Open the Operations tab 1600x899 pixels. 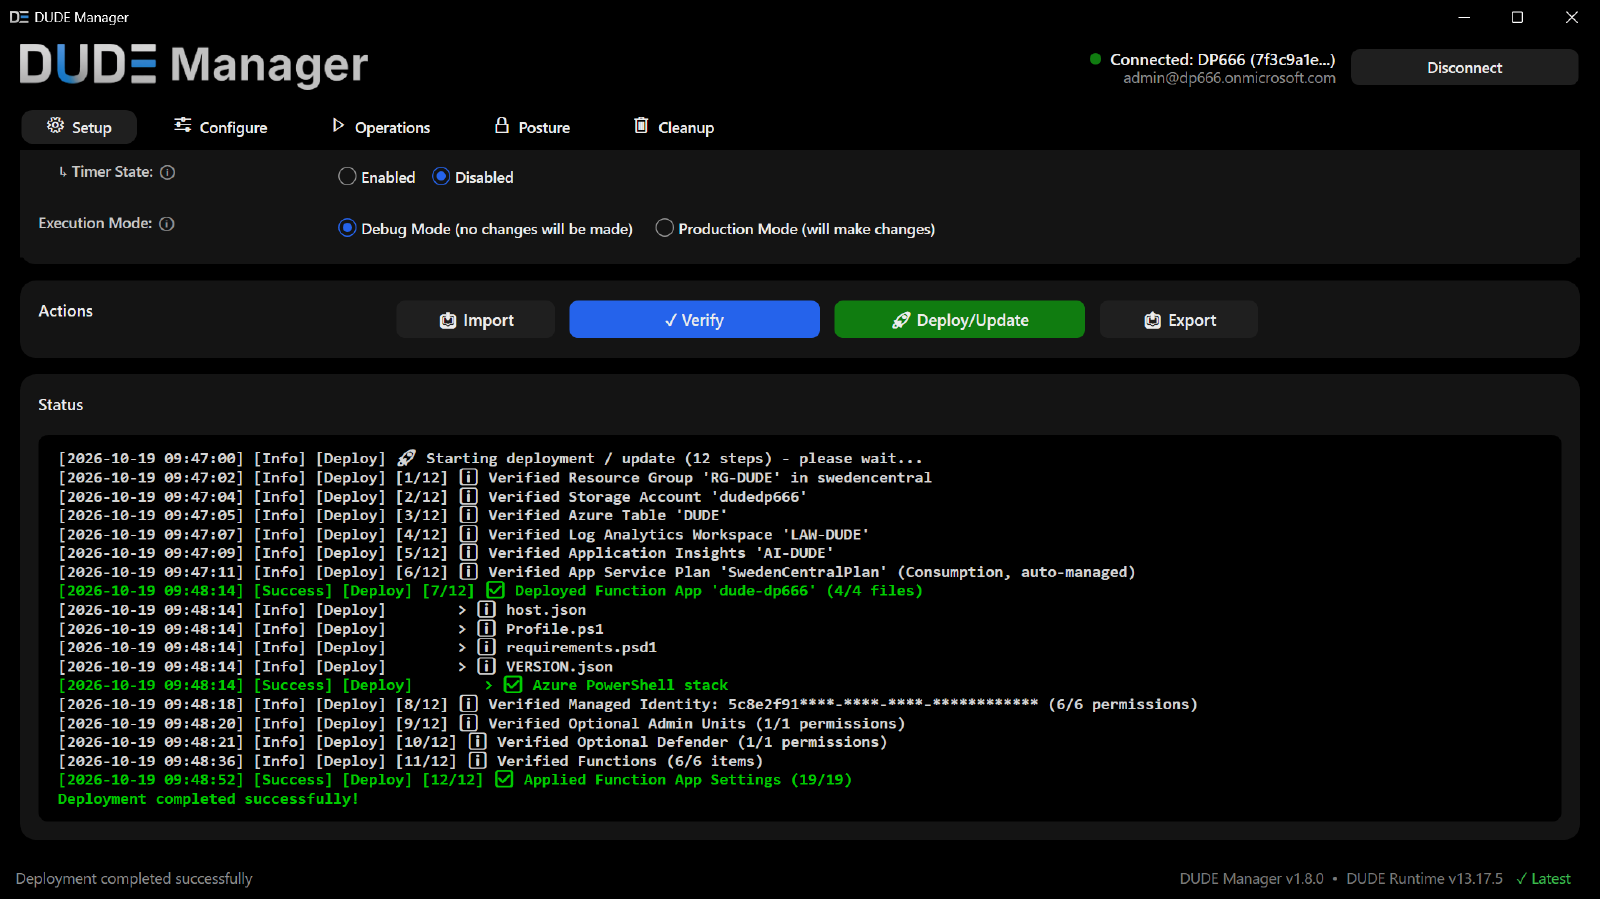click(x=381, y=127)
